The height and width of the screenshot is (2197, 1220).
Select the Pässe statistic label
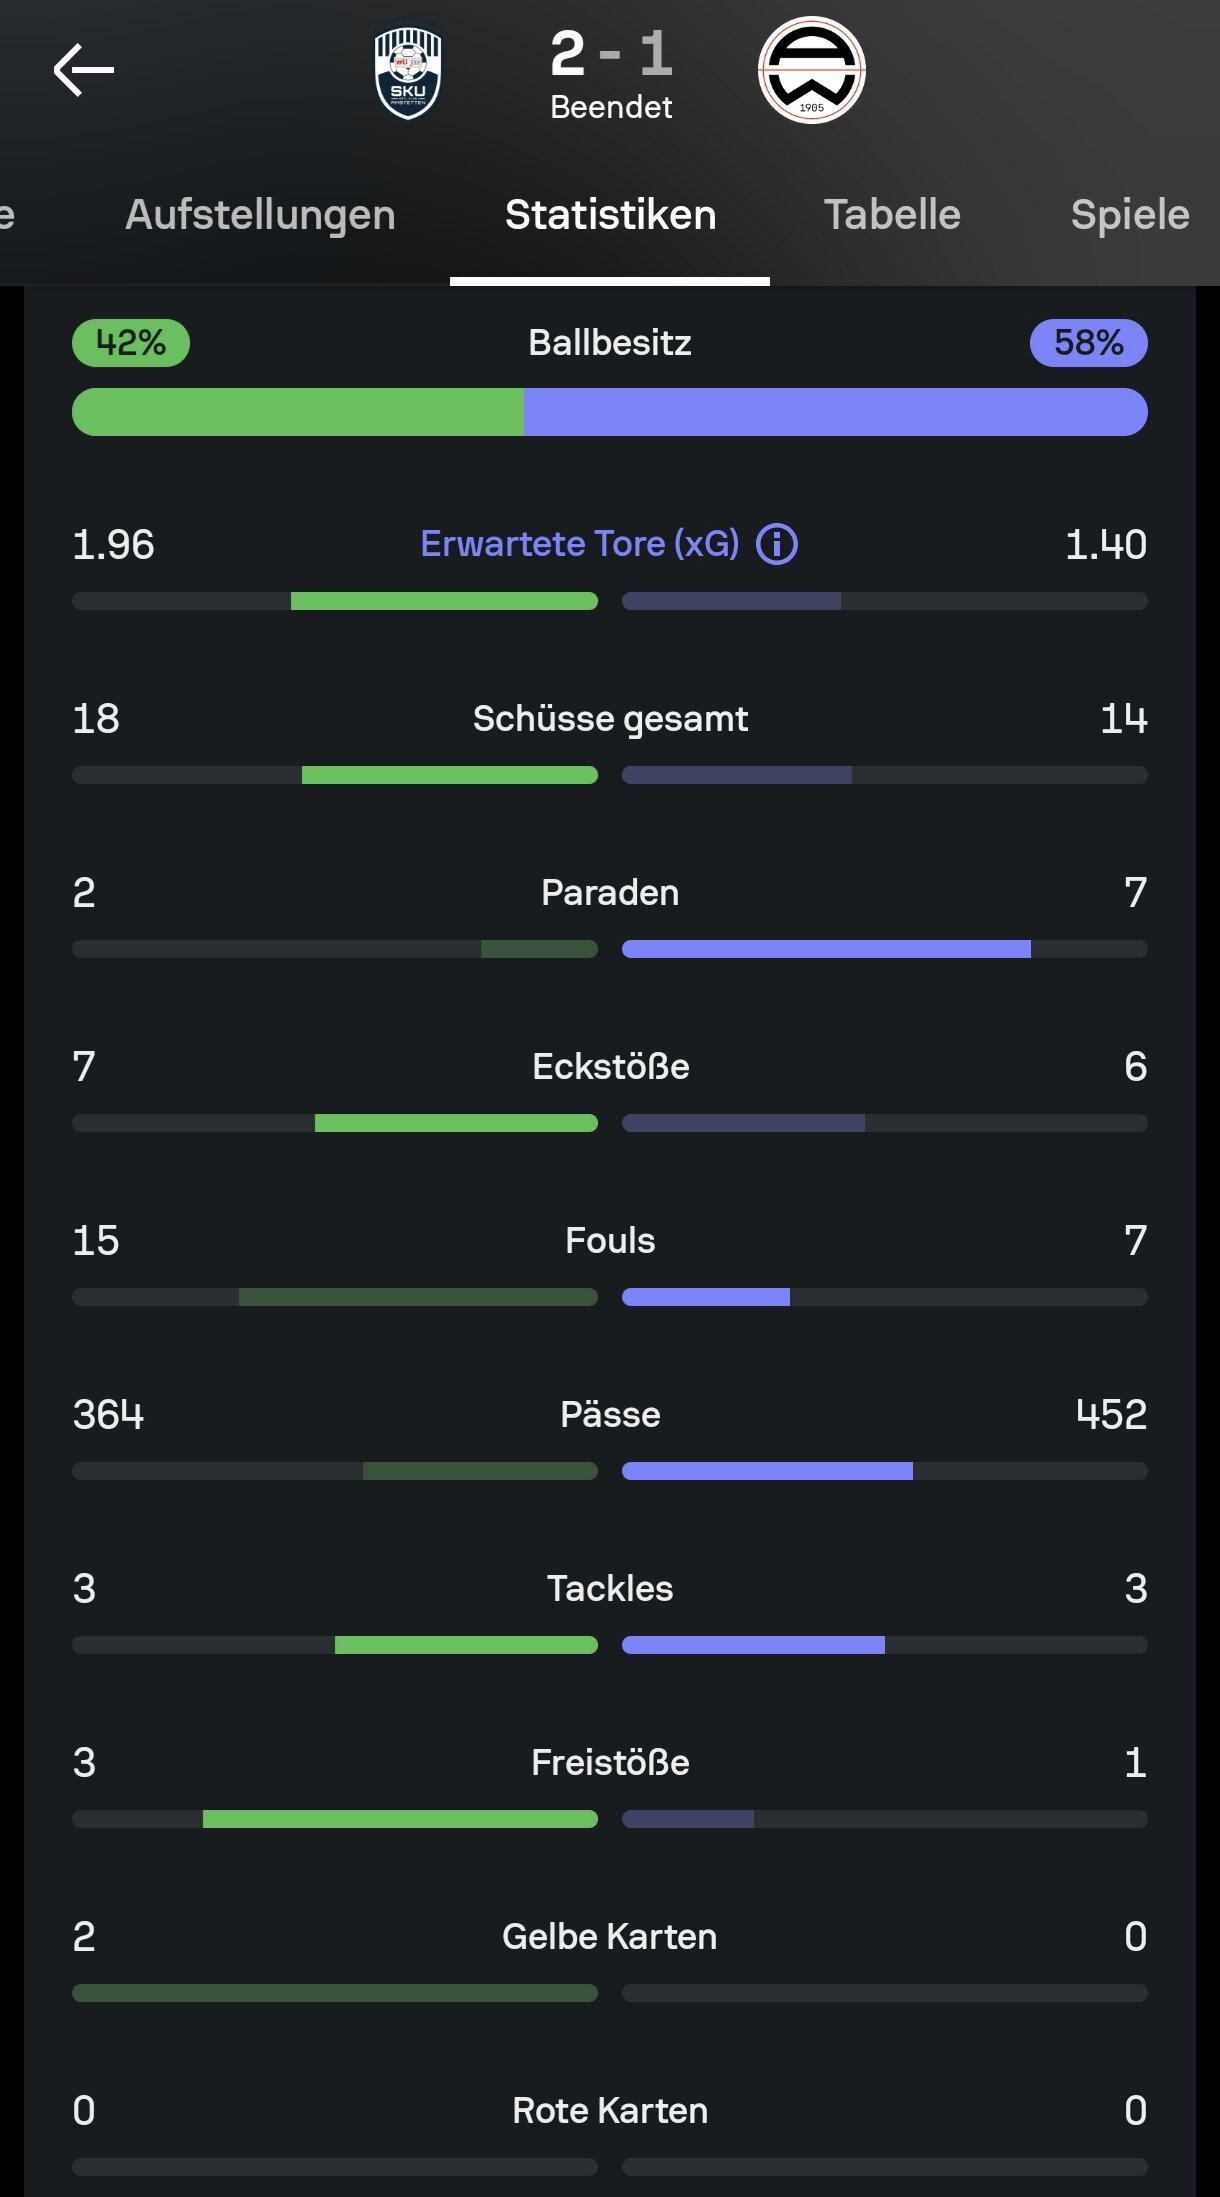point(610,1415)
